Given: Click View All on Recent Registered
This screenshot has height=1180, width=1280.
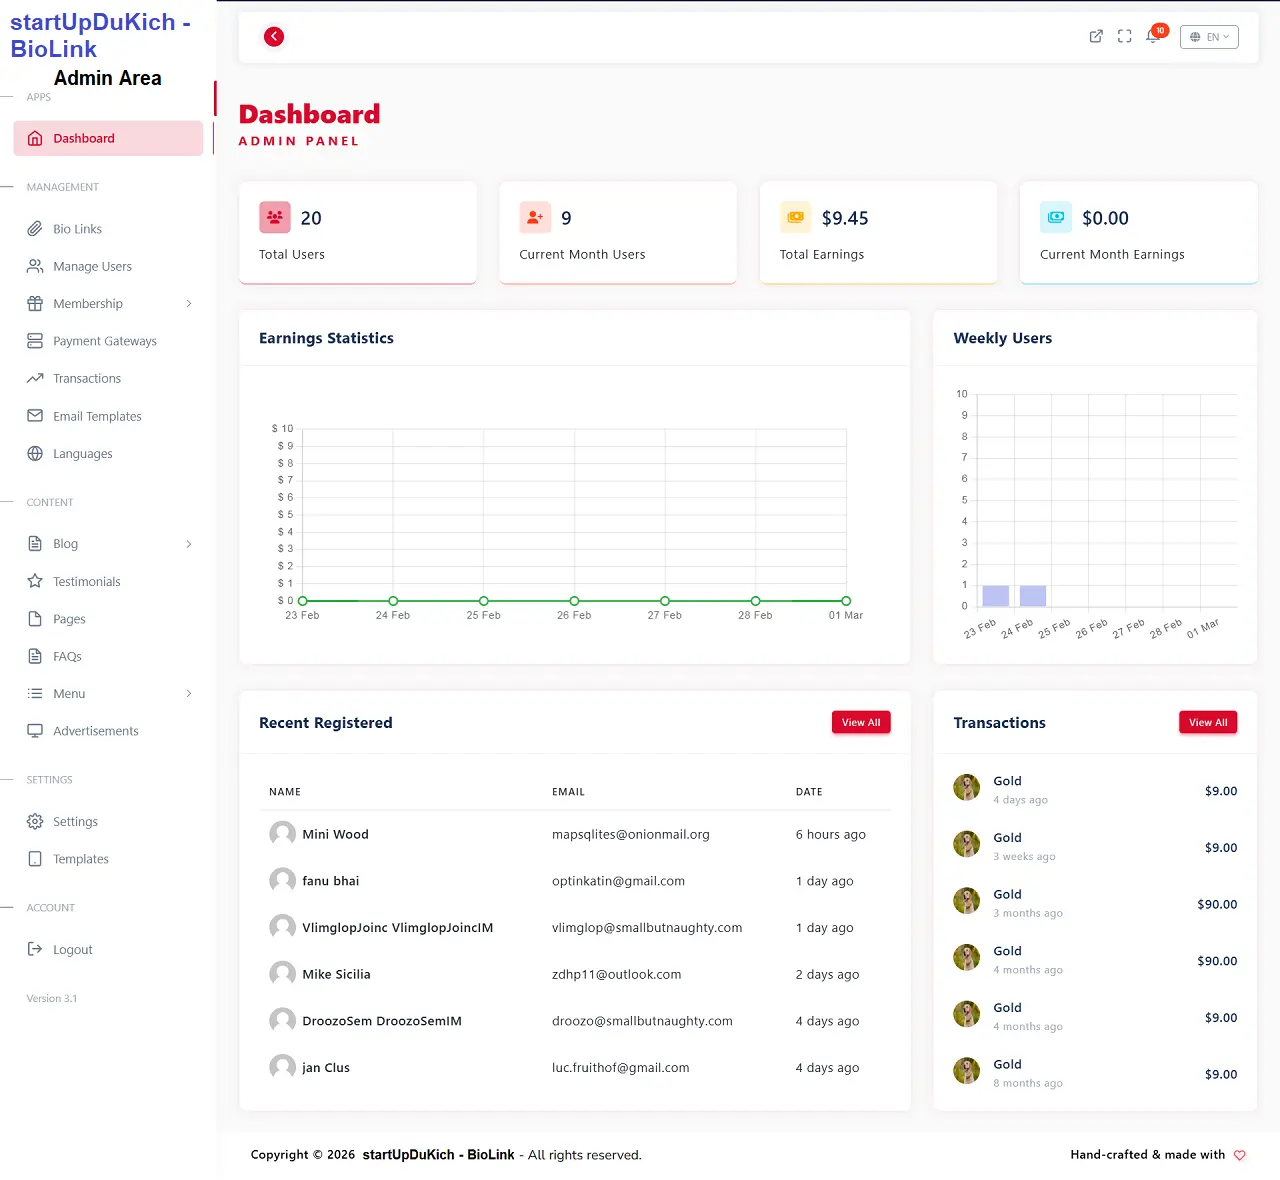Looking at the screenshot, I should (861, 721).
